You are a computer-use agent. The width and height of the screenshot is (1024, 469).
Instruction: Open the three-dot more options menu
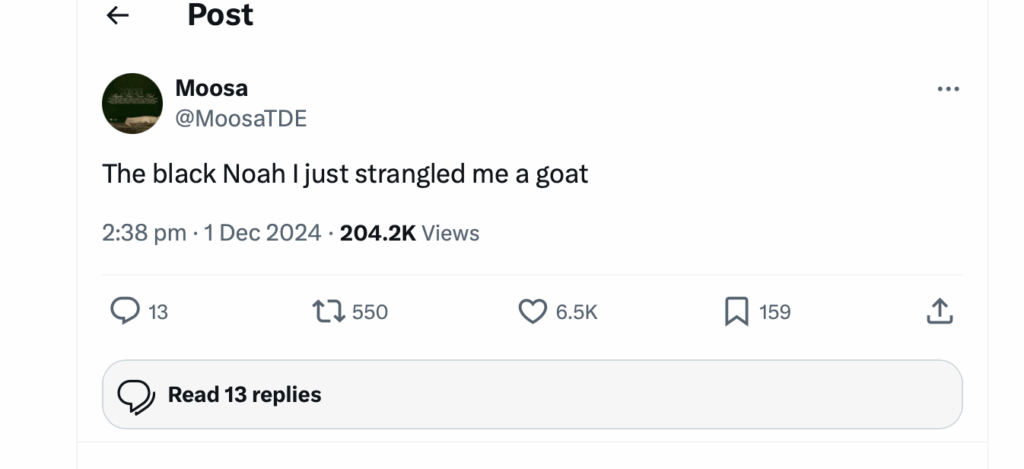pos(947,90)
